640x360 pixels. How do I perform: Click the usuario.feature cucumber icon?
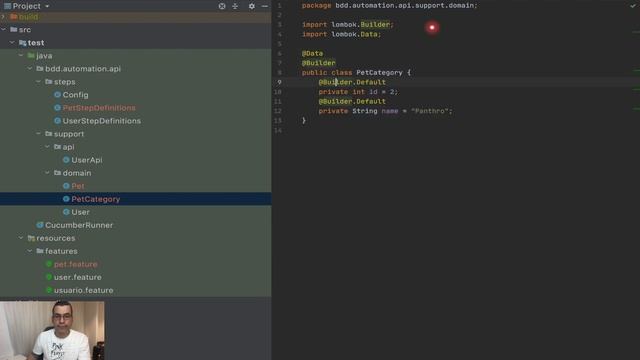pos(49,290)
